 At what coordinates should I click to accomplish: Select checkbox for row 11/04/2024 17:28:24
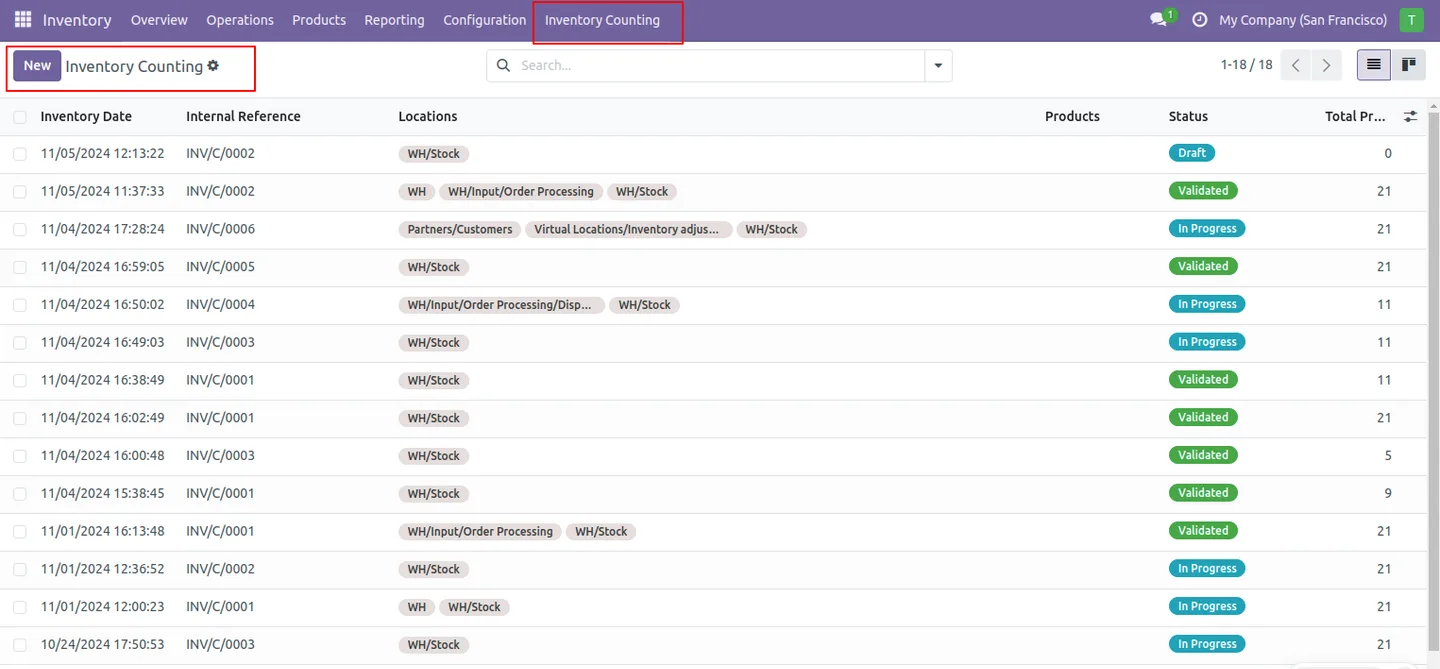pyautogui.click(x=20, y=230)
